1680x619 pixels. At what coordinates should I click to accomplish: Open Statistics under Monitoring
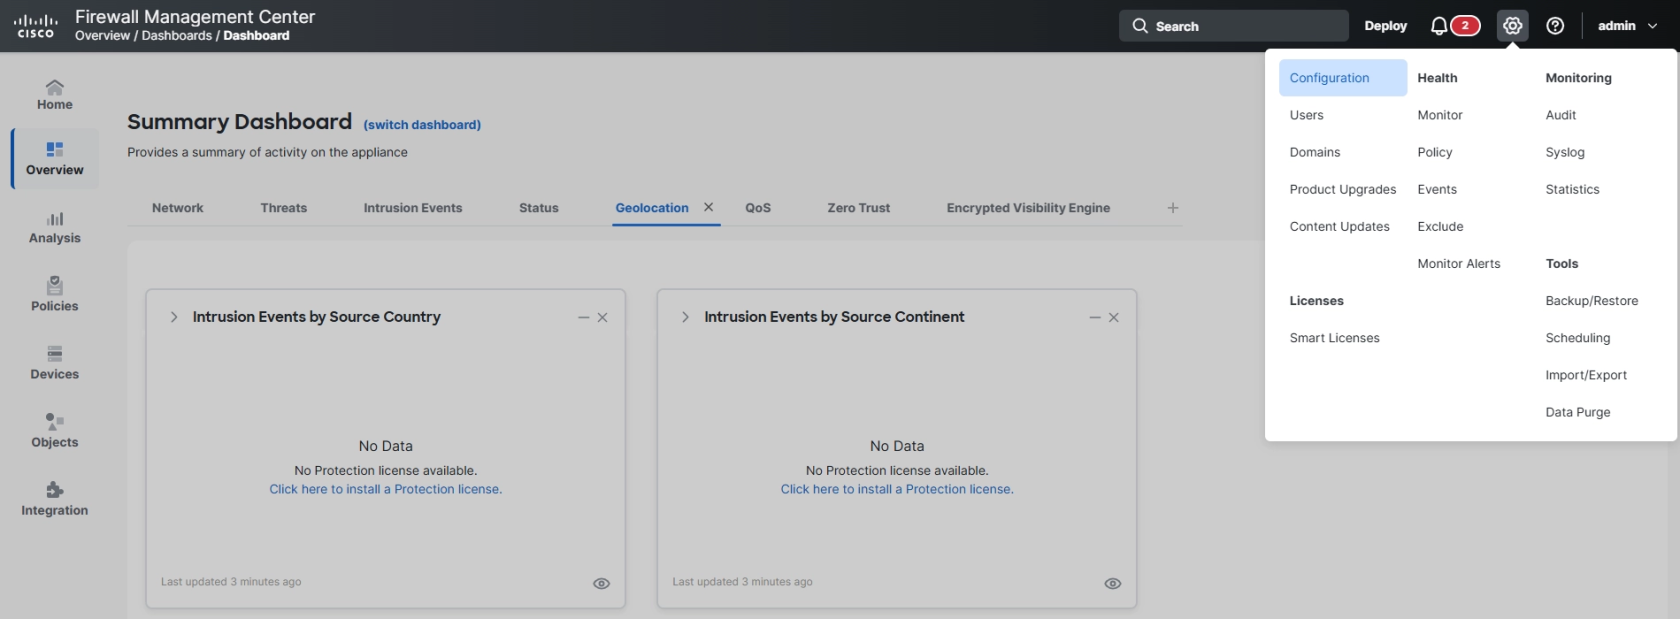tap(1572, 189)
